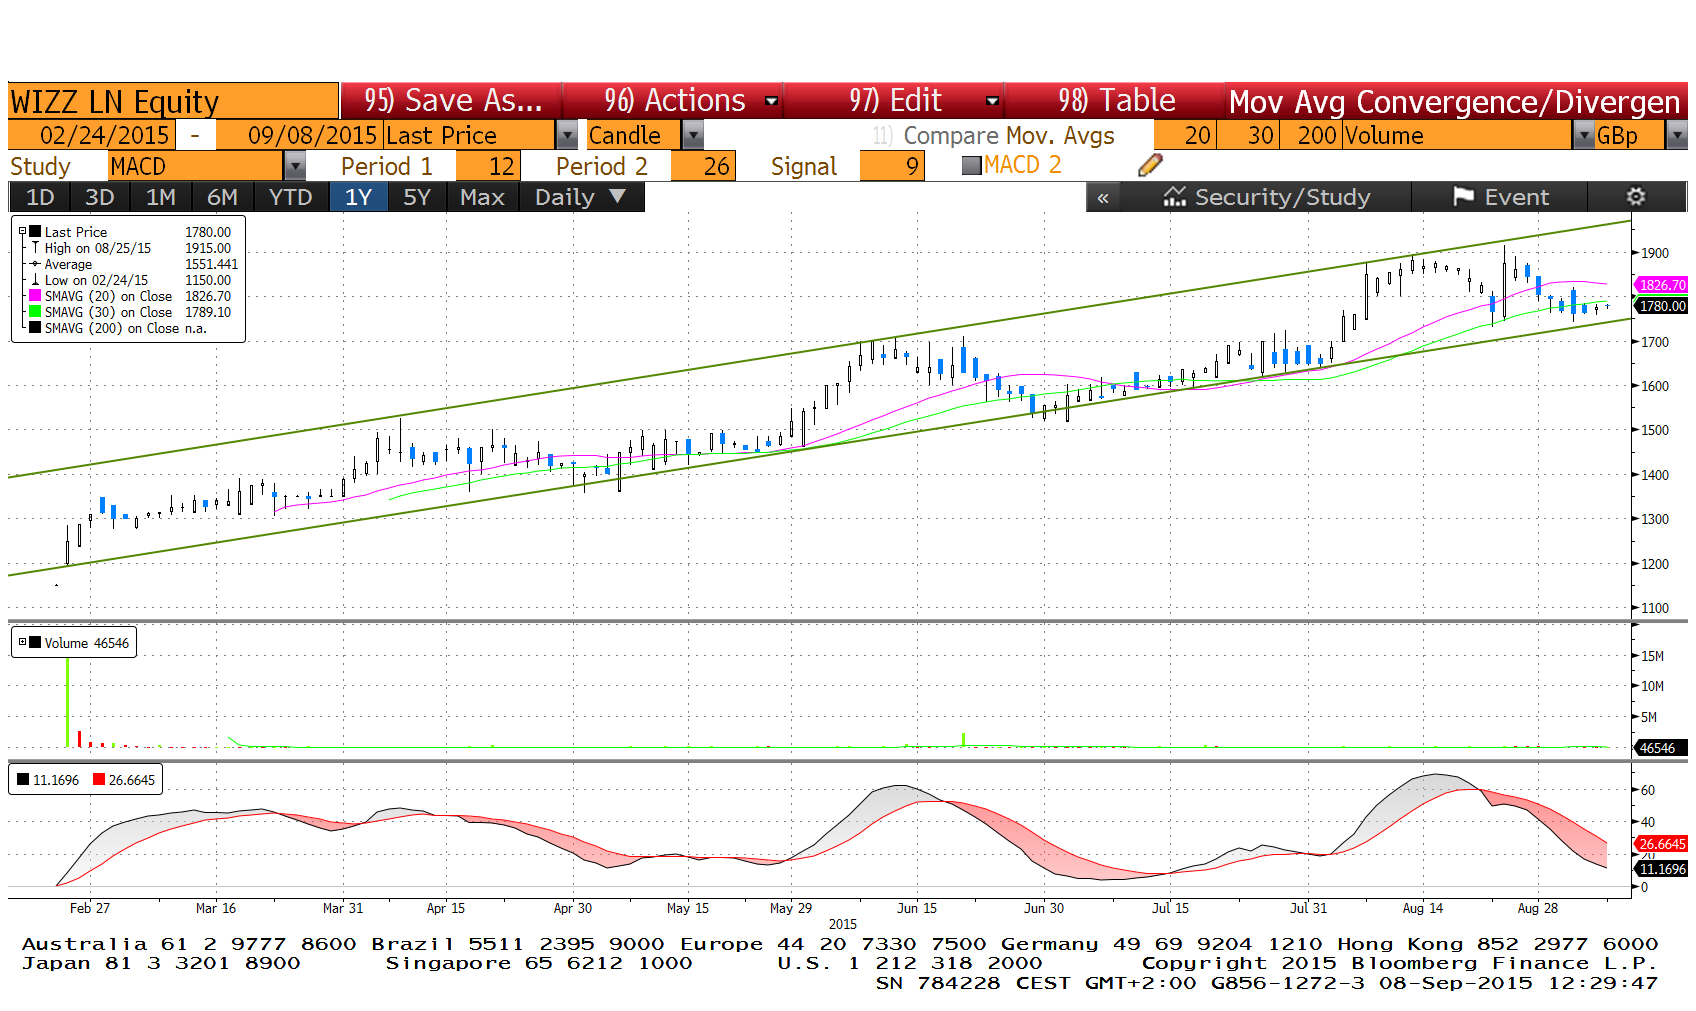Click the red 26.6645 axis tag
Screen dimensions: 1696x1011
click(x=1661, y=844)
